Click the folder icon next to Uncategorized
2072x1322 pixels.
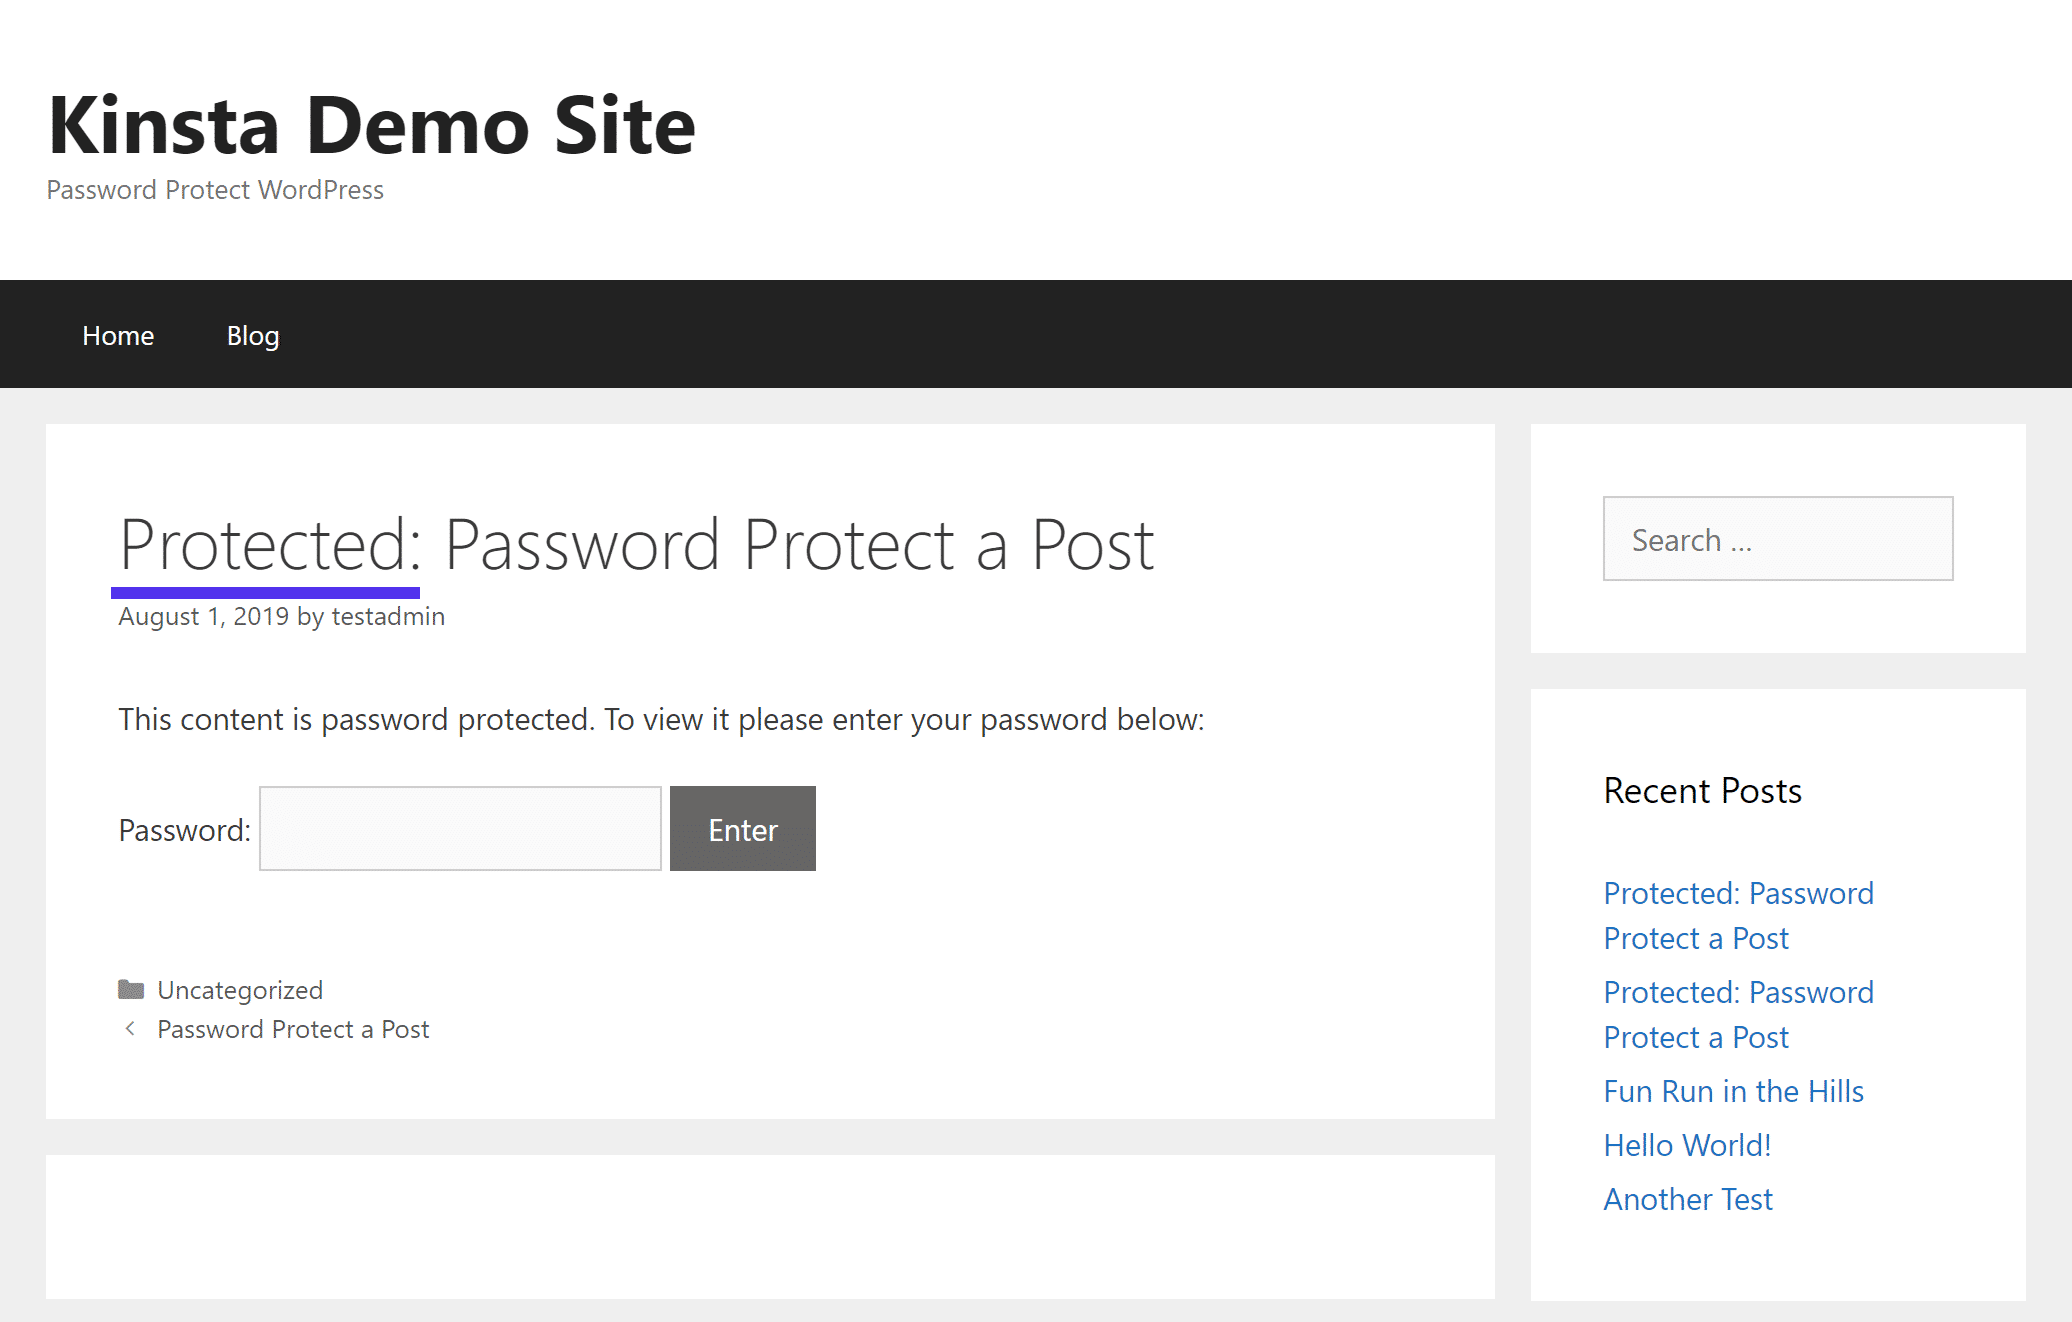[133, 988]
